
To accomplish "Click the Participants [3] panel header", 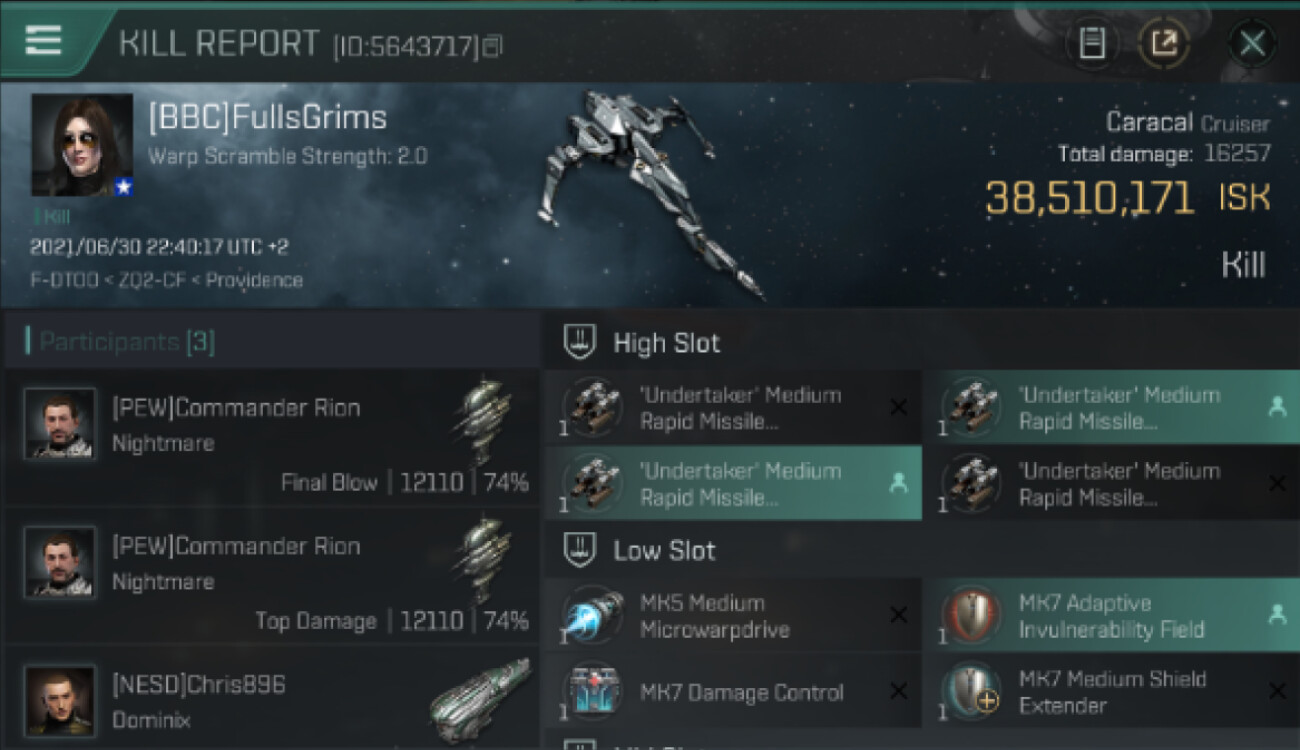I will [x=270, y=342].
